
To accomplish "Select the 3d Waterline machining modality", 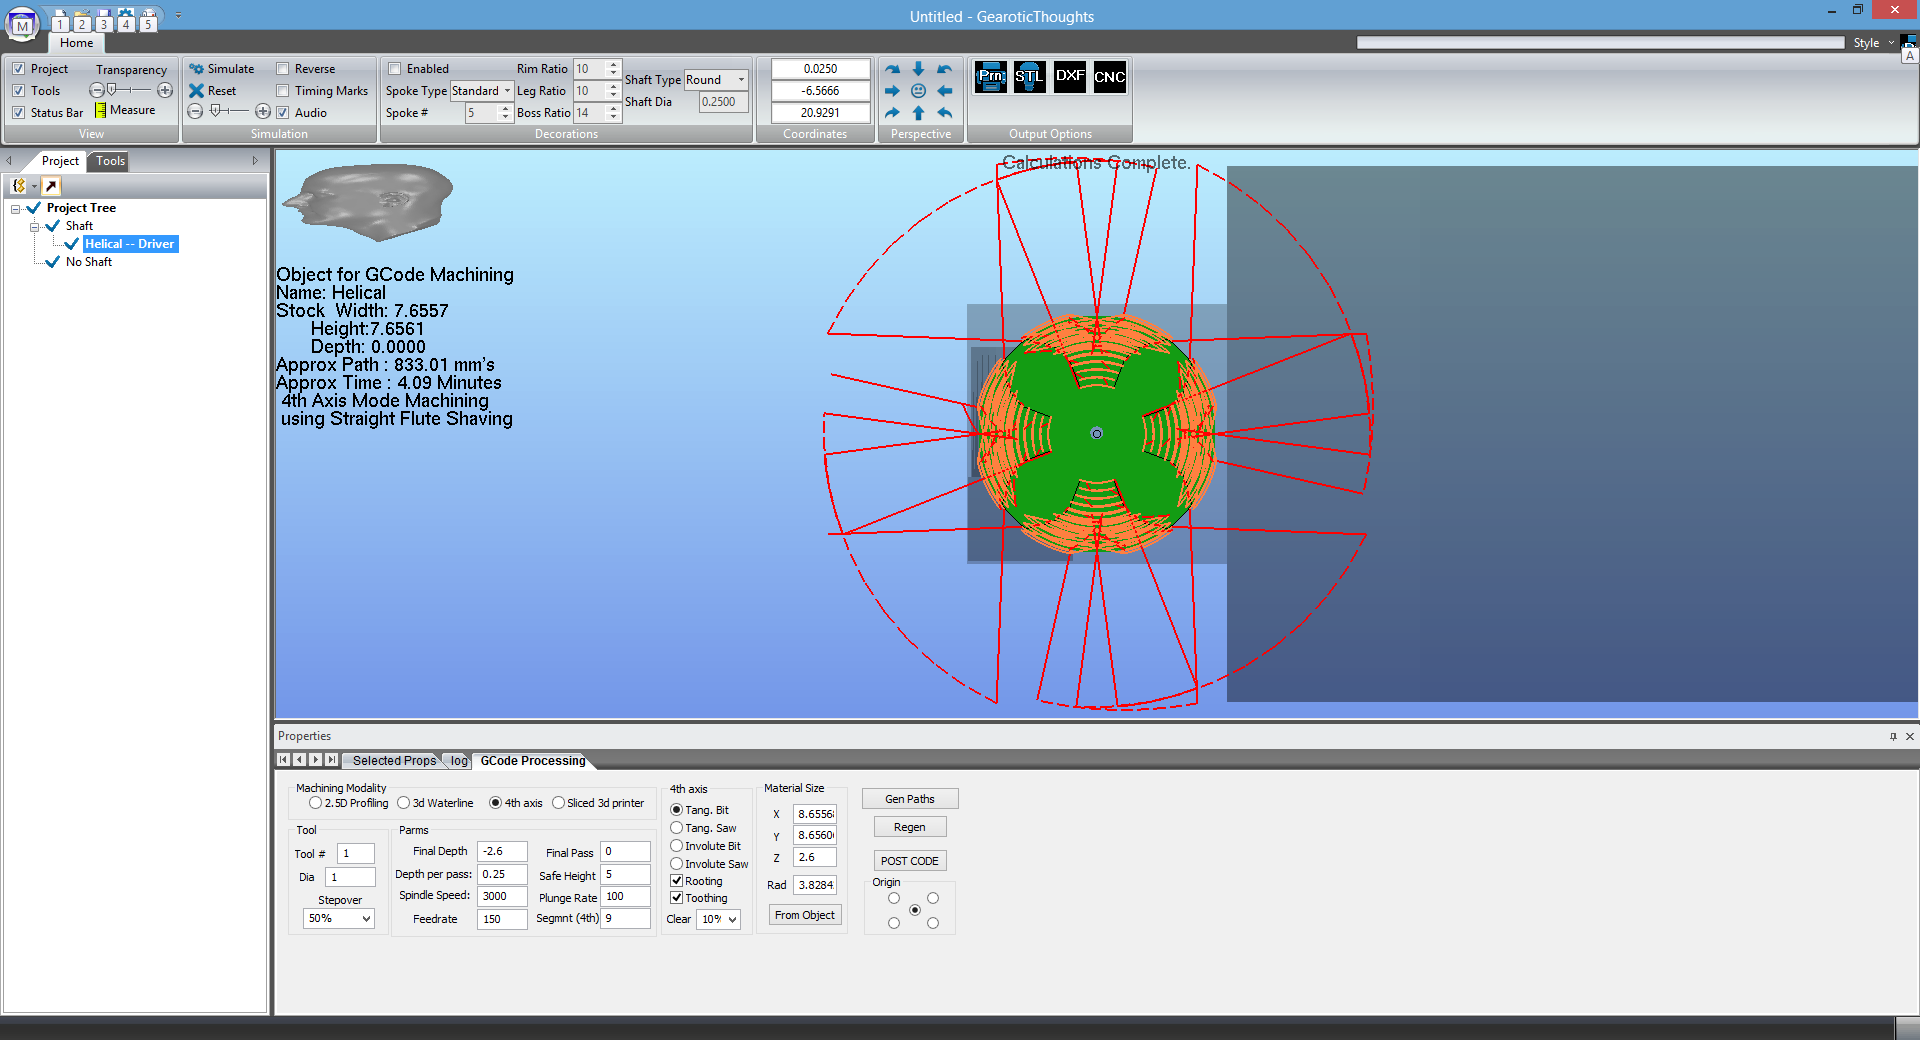I will coord(404,803).
